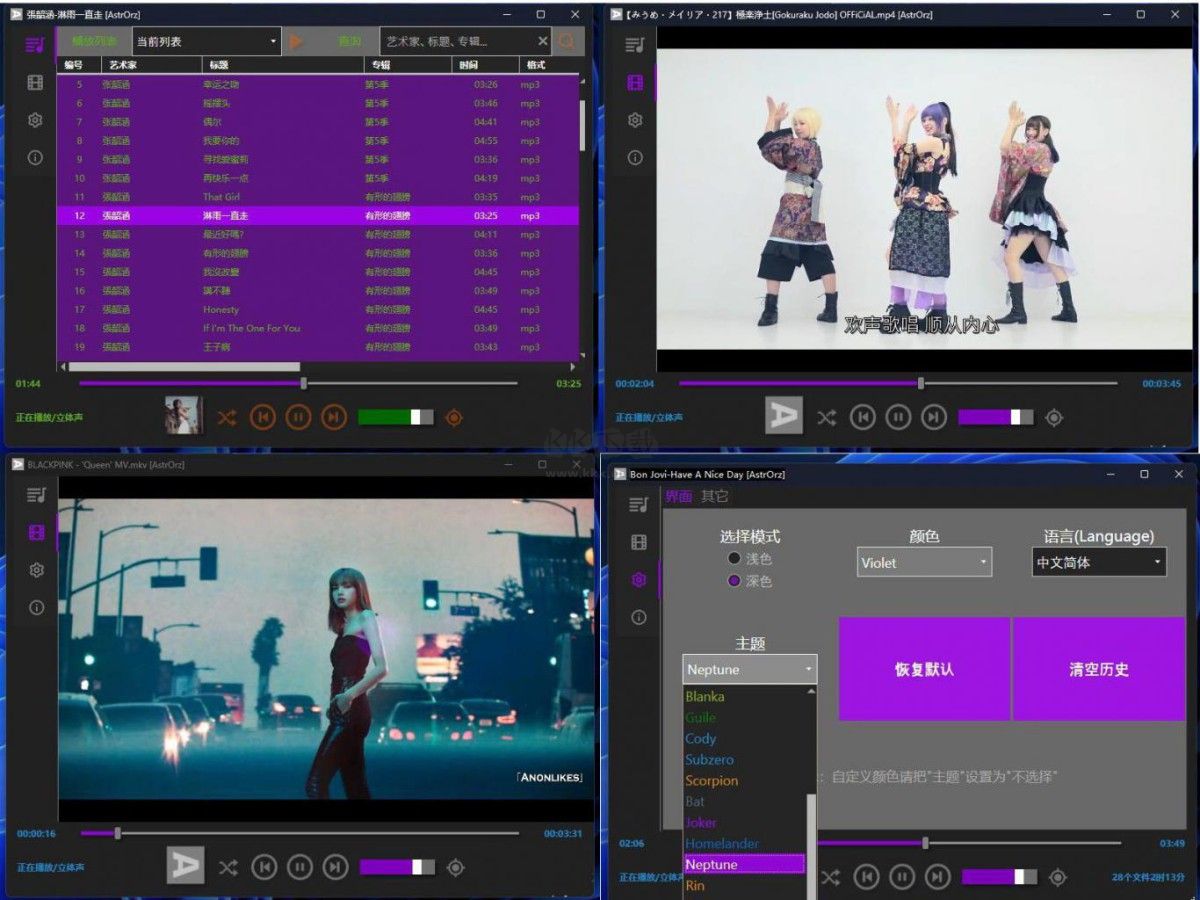Screen dimensions: 1200x900
Task: Select the 深色 dark mode radio button
Action: [735, 580]
